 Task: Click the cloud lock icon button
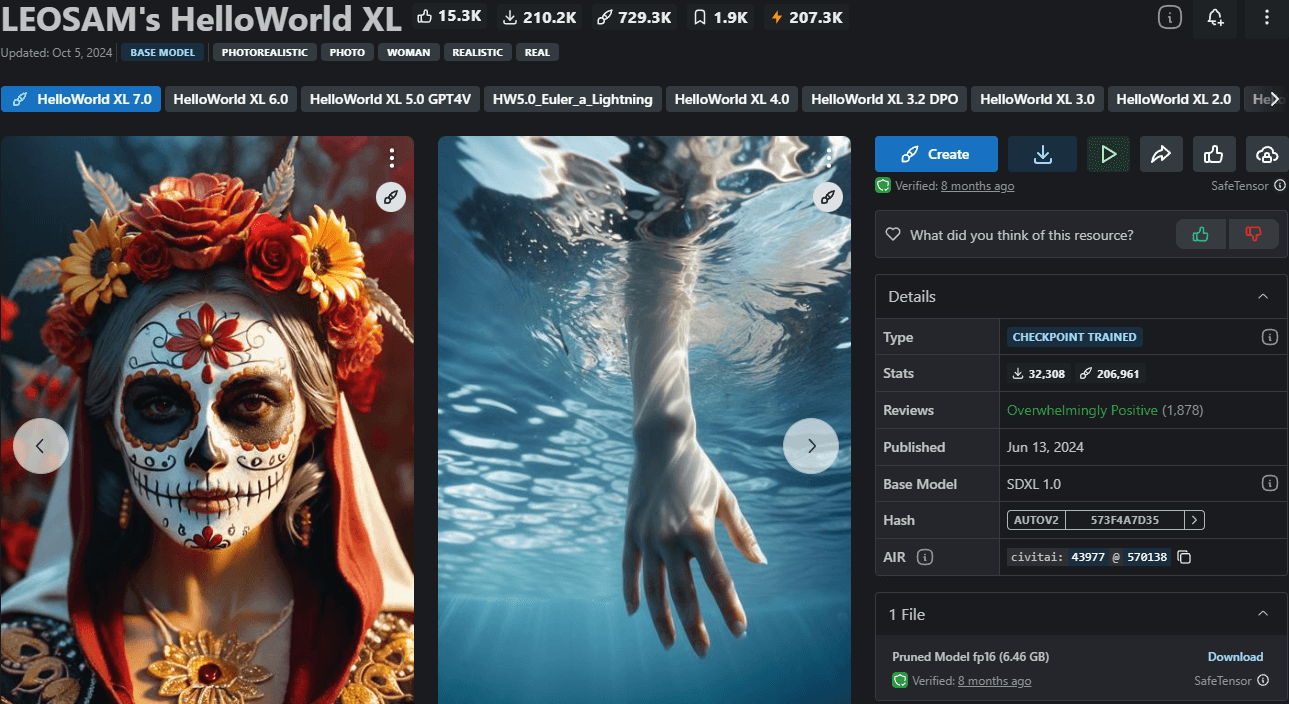(x=1267, y=154)
